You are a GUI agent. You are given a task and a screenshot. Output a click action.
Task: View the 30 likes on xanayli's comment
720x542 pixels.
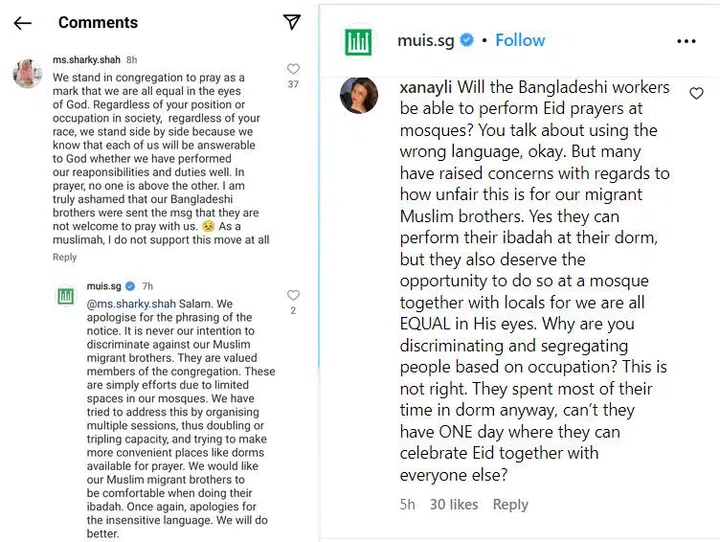click(454, 505)
